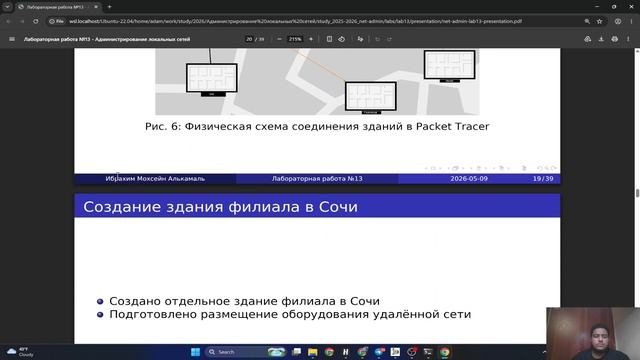The image size is (640, 360).
Task: Download the PDF file
Action: pos(601,39)
